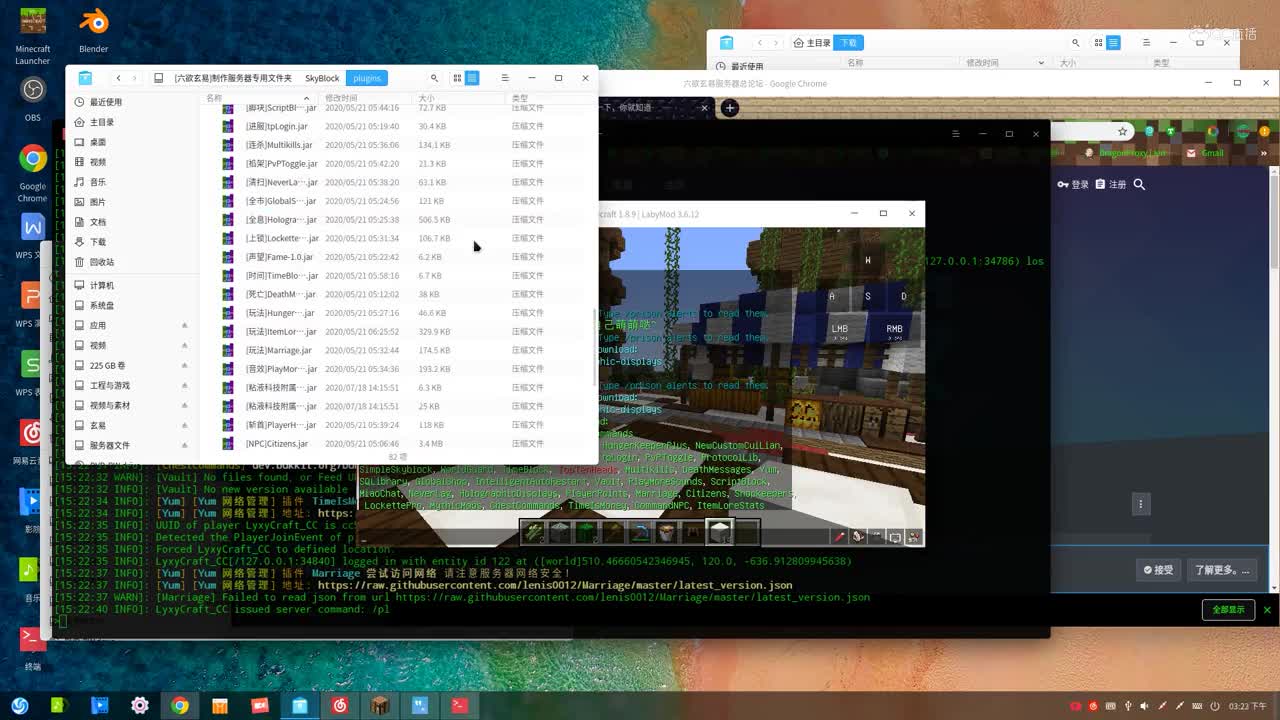Go forward in plugins file manager

(135, 78)
